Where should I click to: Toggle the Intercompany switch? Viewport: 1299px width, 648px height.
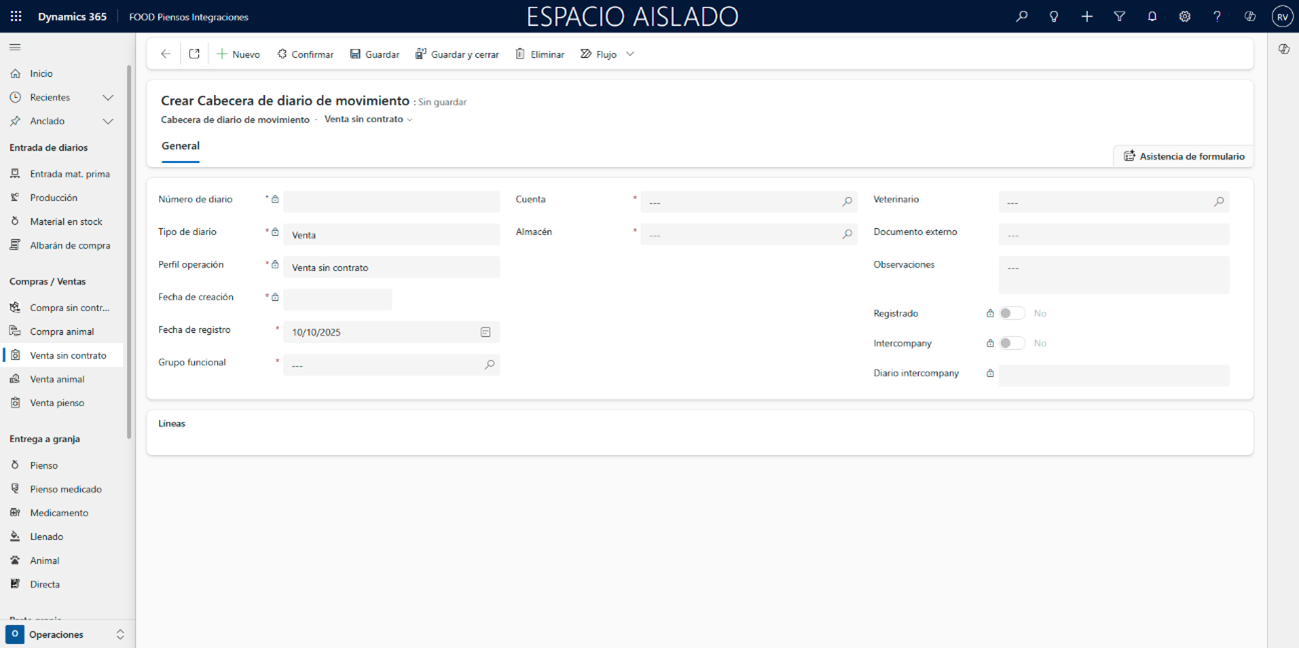(x=1012, y=343)
